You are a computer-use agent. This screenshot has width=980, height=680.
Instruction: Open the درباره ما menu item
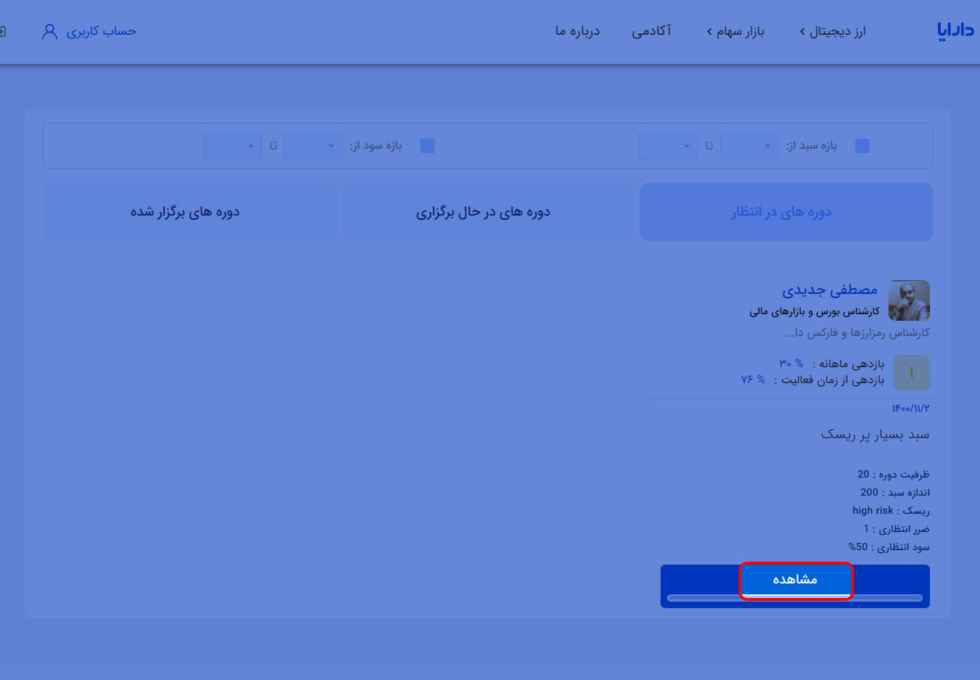tap(578, 31)
